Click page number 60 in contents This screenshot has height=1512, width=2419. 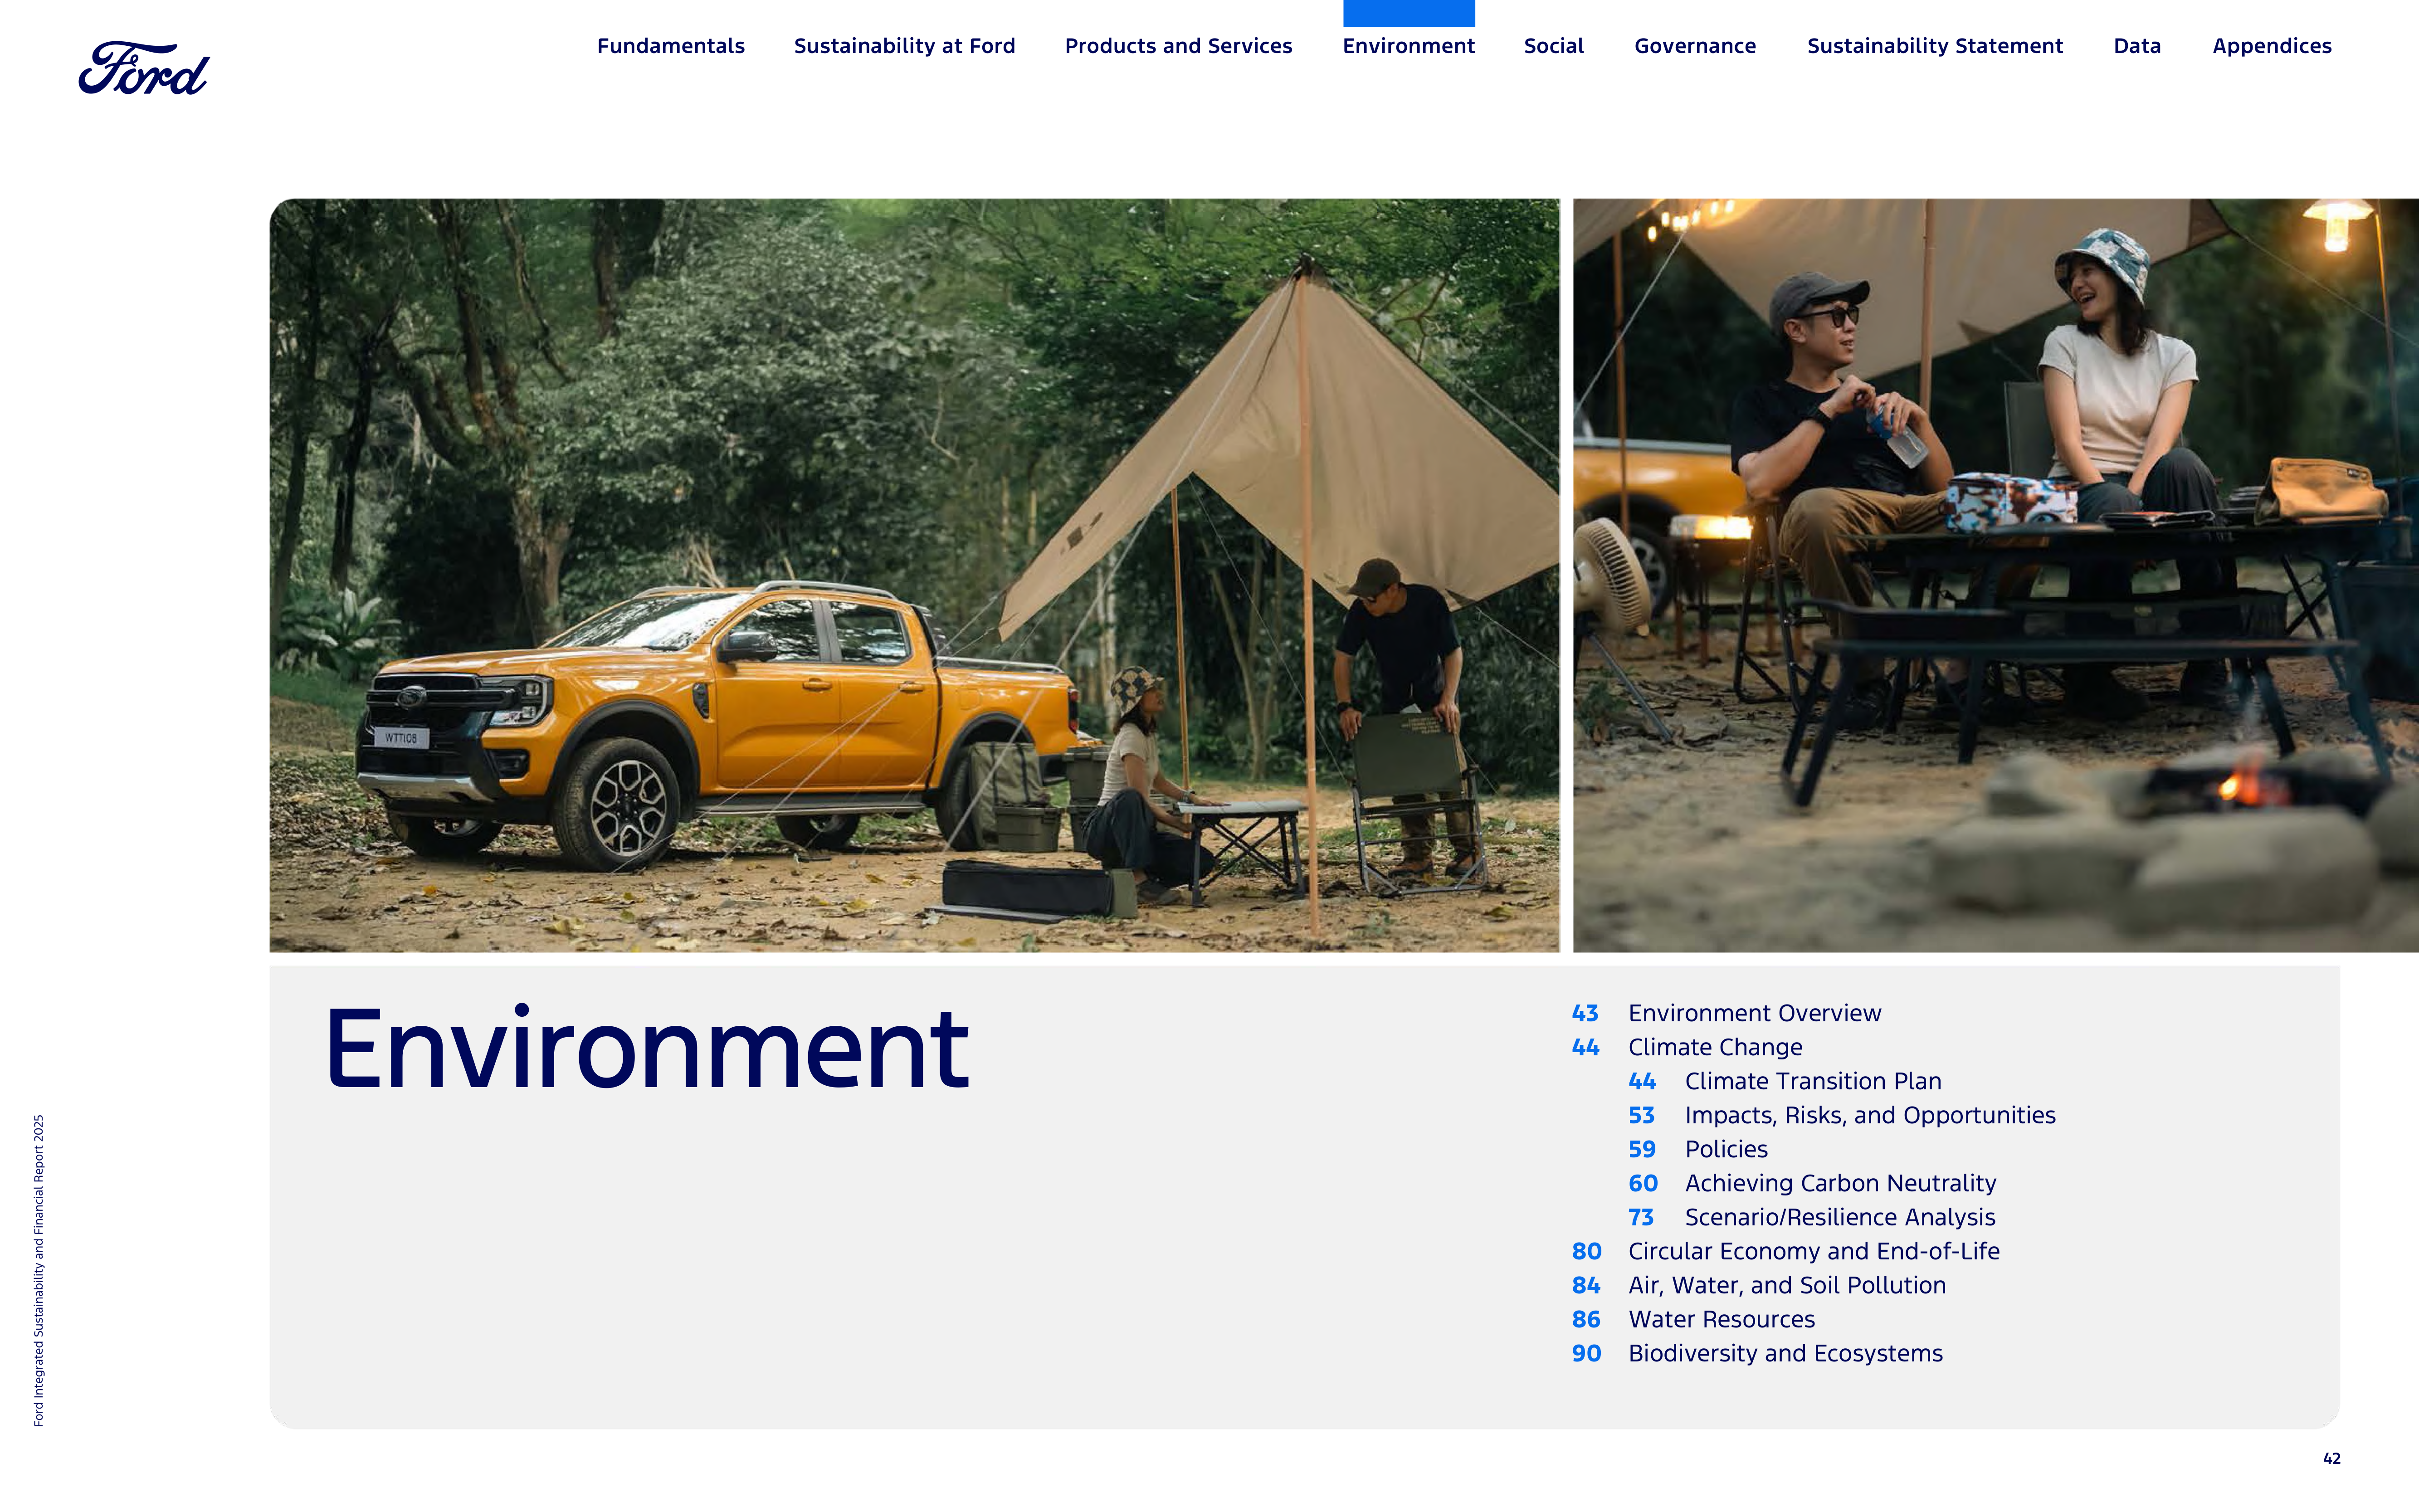1643,1183
